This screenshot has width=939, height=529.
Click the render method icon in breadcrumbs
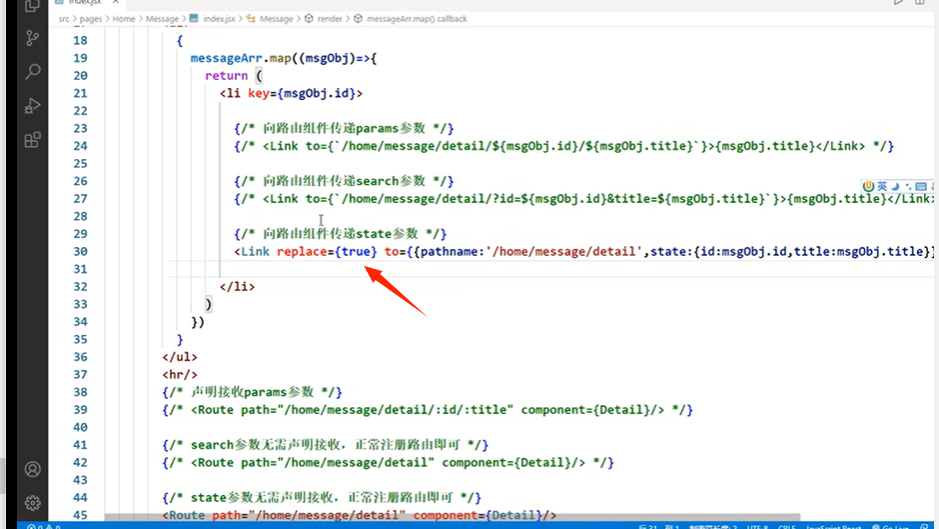(309, 19)
